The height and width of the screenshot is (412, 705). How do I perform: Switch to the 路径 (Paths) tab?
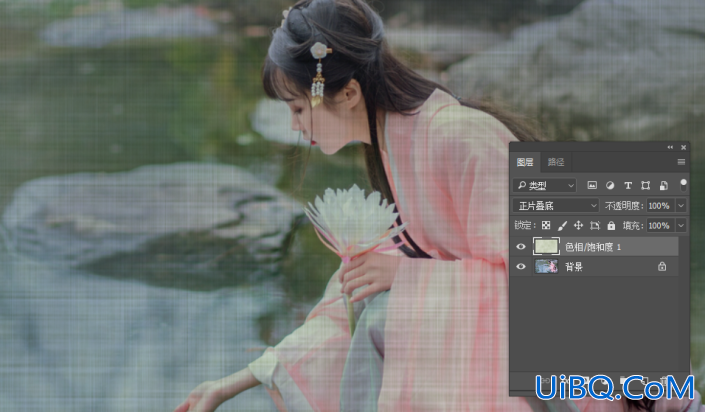pyautogui.click(x=556, y=162)
